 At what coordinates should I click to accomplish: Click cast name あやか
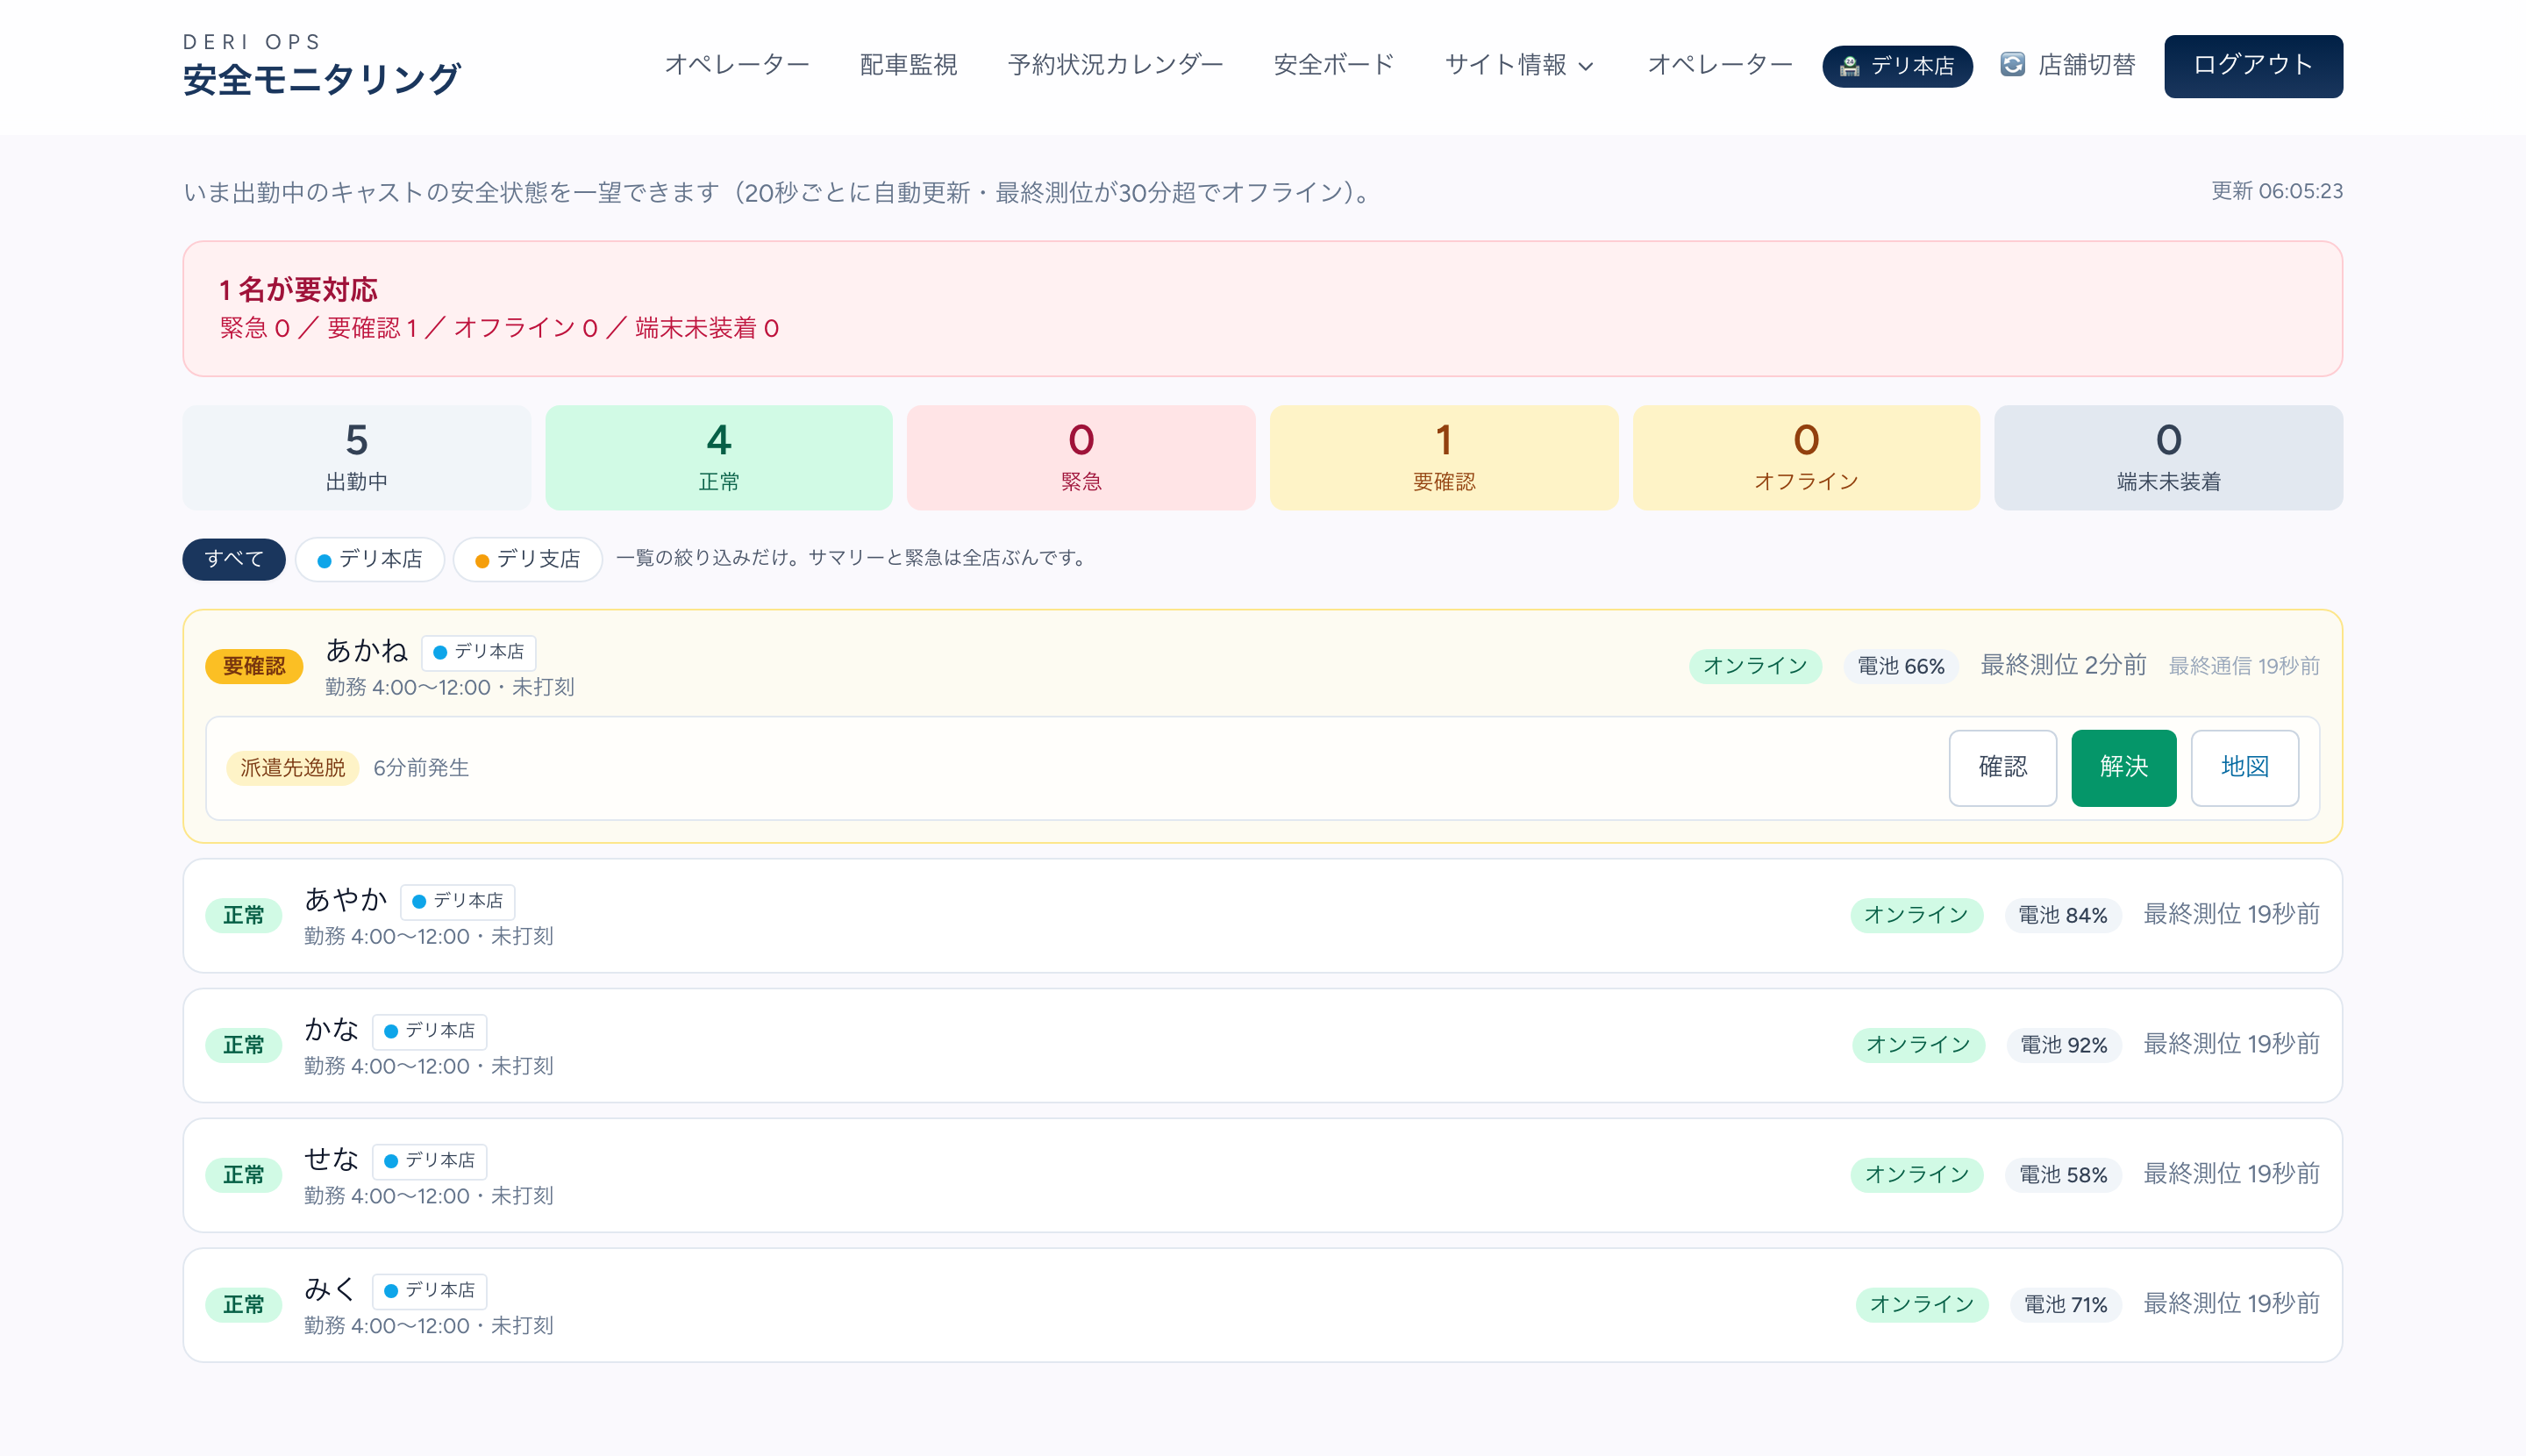point(346,900)
